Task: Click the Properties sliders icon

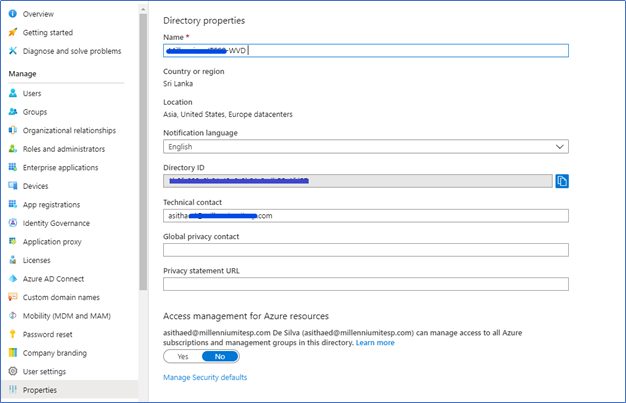Action: click(13, 389)
